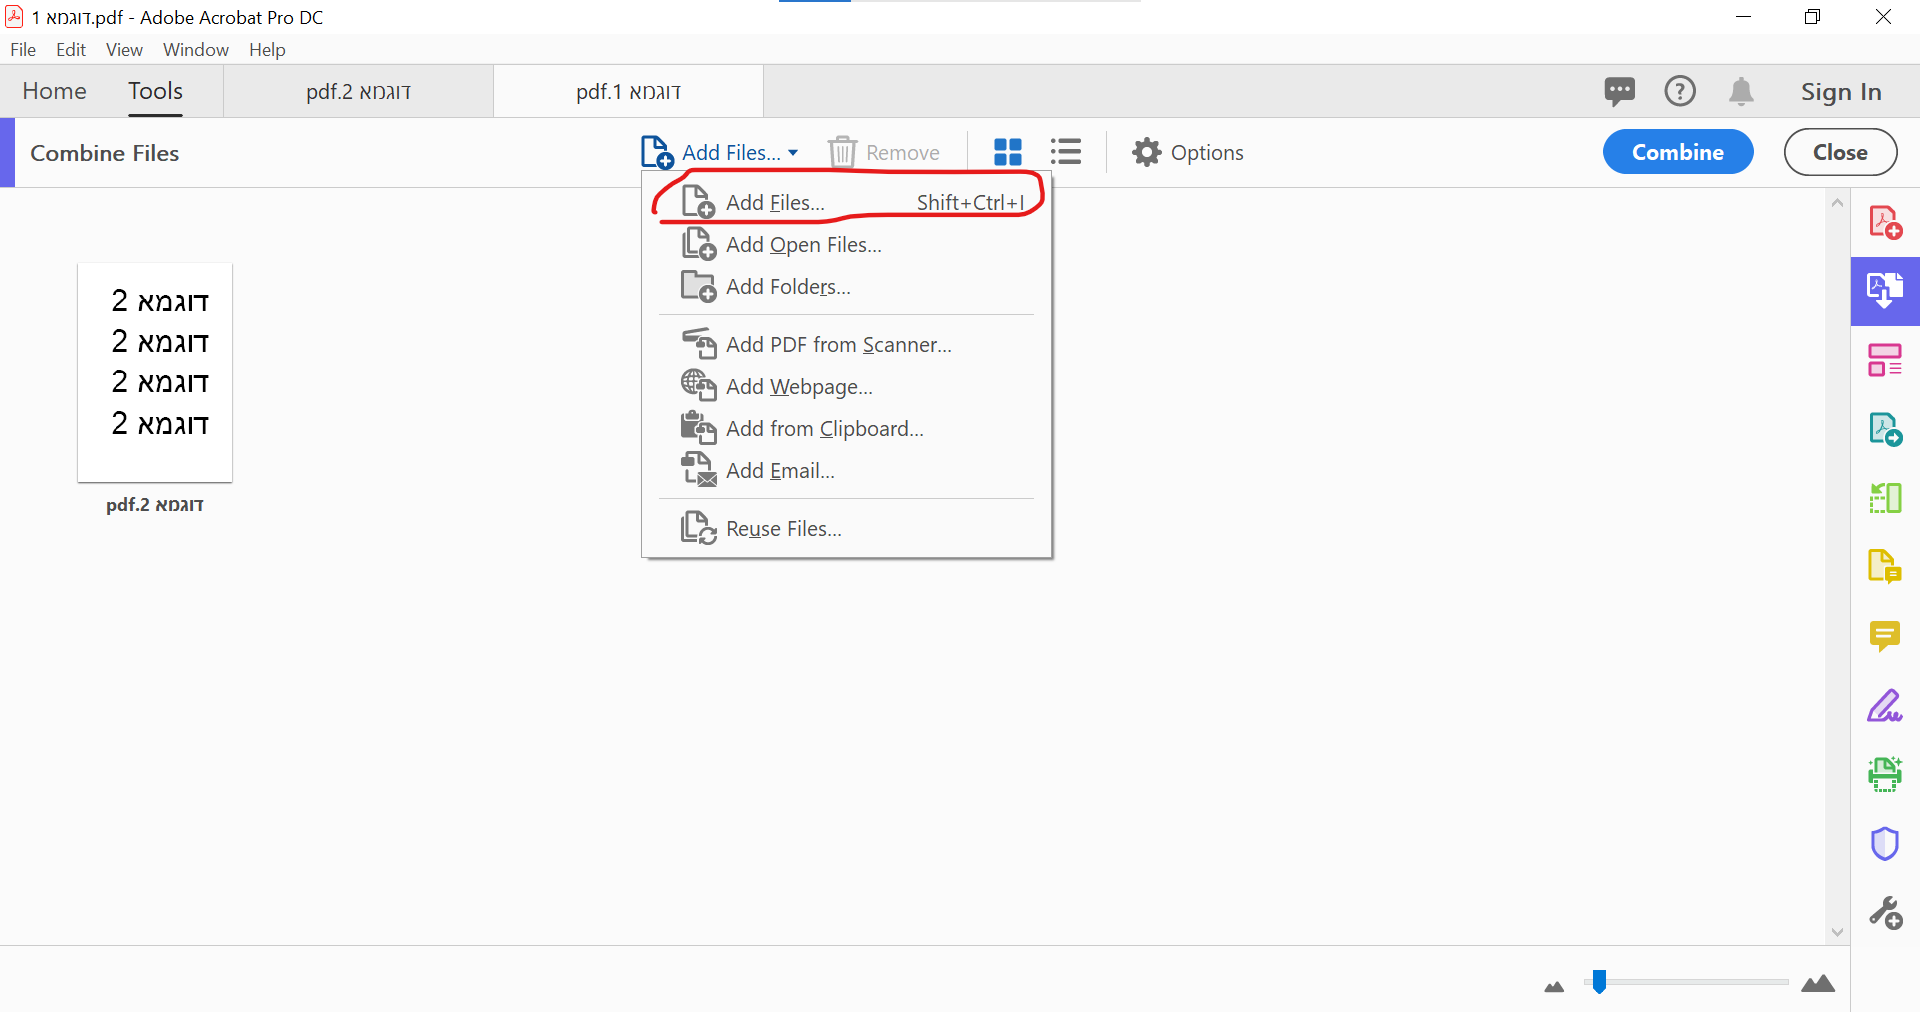The height and width of the screenshot is (1012, 1920).
Task: Switch to list view
Action: point(1066,152)
